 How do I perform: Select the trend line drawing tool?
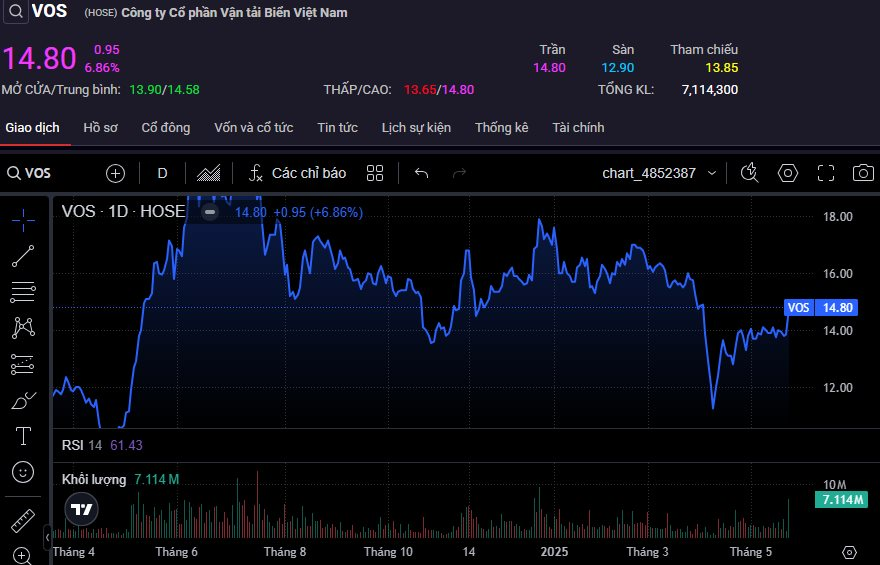pyautogui.click(x=23, y=256)
